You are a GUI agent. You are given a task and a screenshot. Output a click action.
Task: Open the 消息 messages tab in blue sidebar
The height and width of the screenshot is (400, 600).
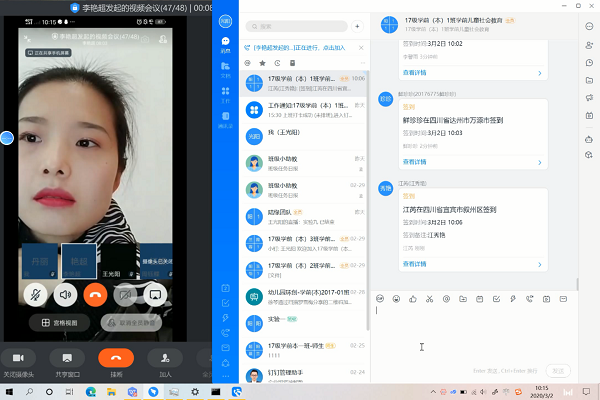(225, 44)
